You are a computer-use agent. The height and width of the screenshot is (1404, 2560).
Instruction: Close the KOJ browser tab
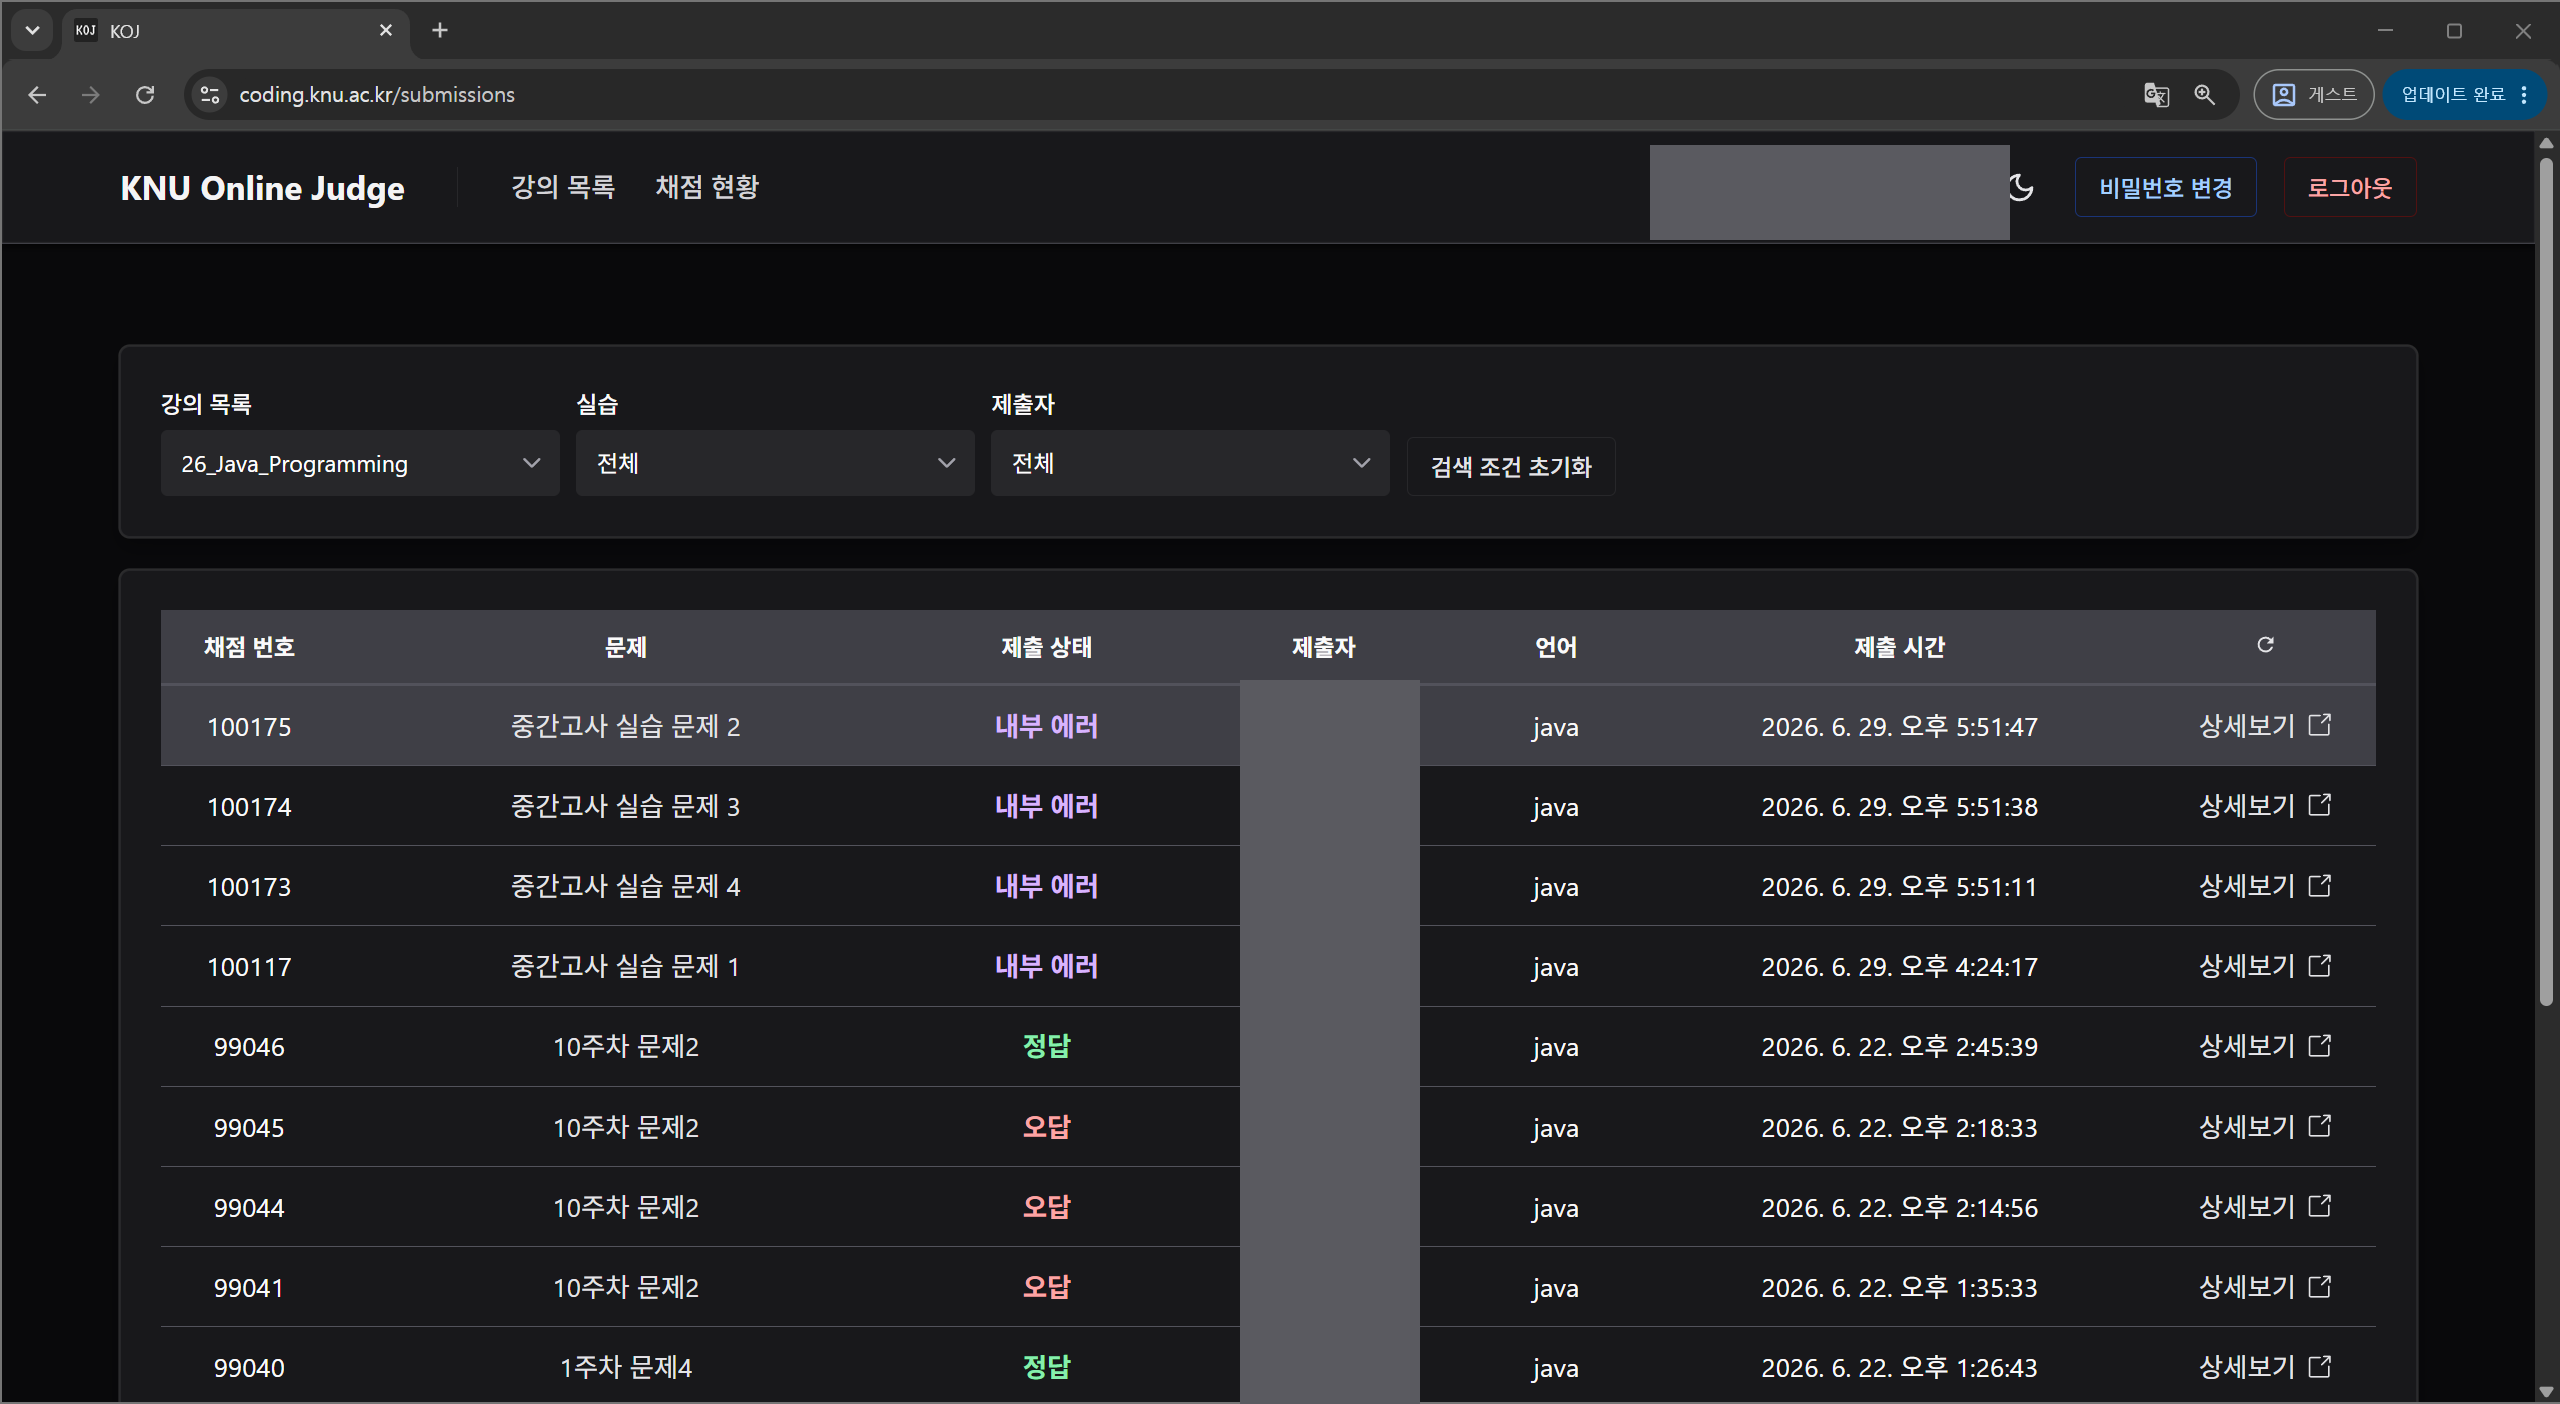[x=386, y=31]
